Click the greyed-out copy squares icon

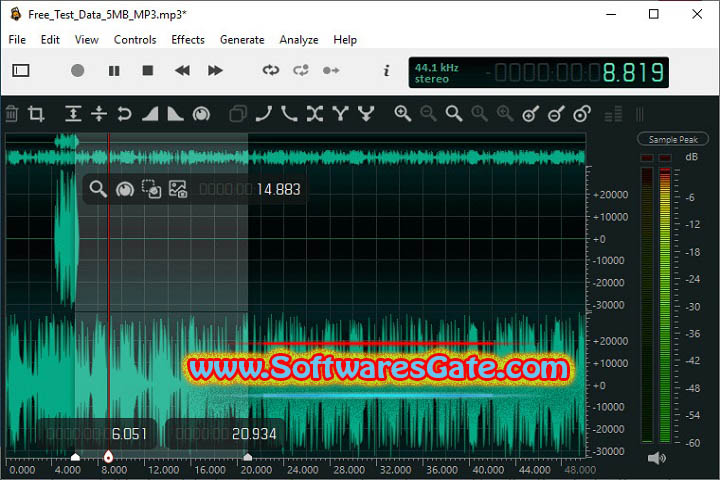click(238, 113)
